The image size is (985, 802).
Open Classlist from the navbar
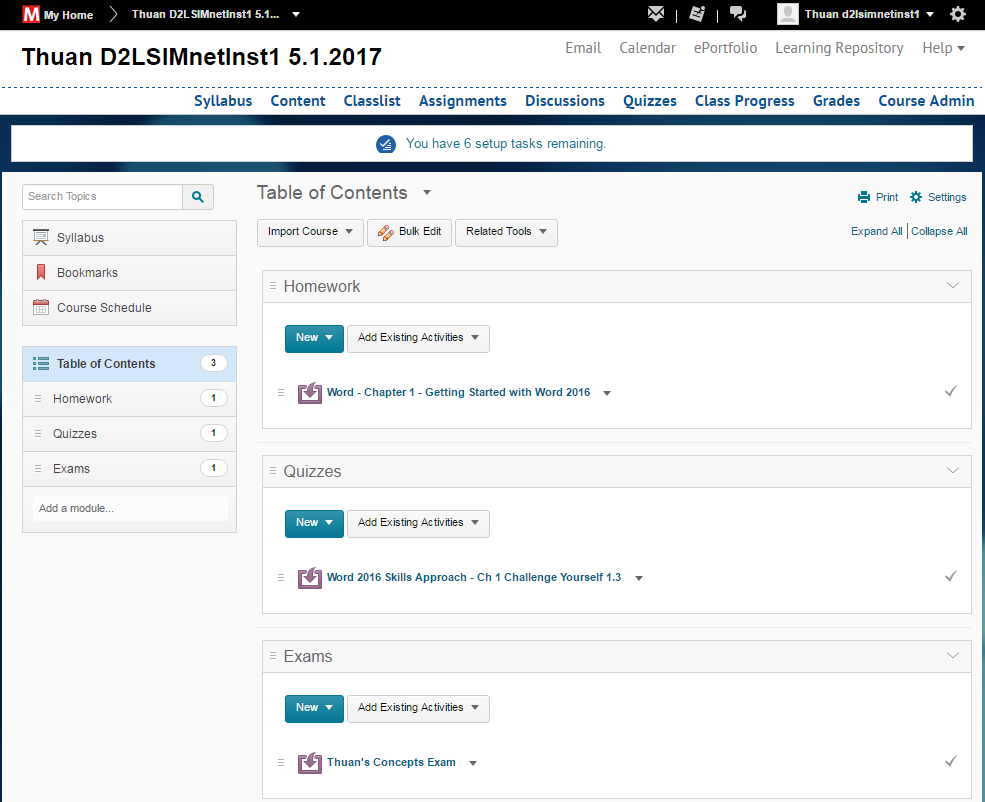(372, 101)
